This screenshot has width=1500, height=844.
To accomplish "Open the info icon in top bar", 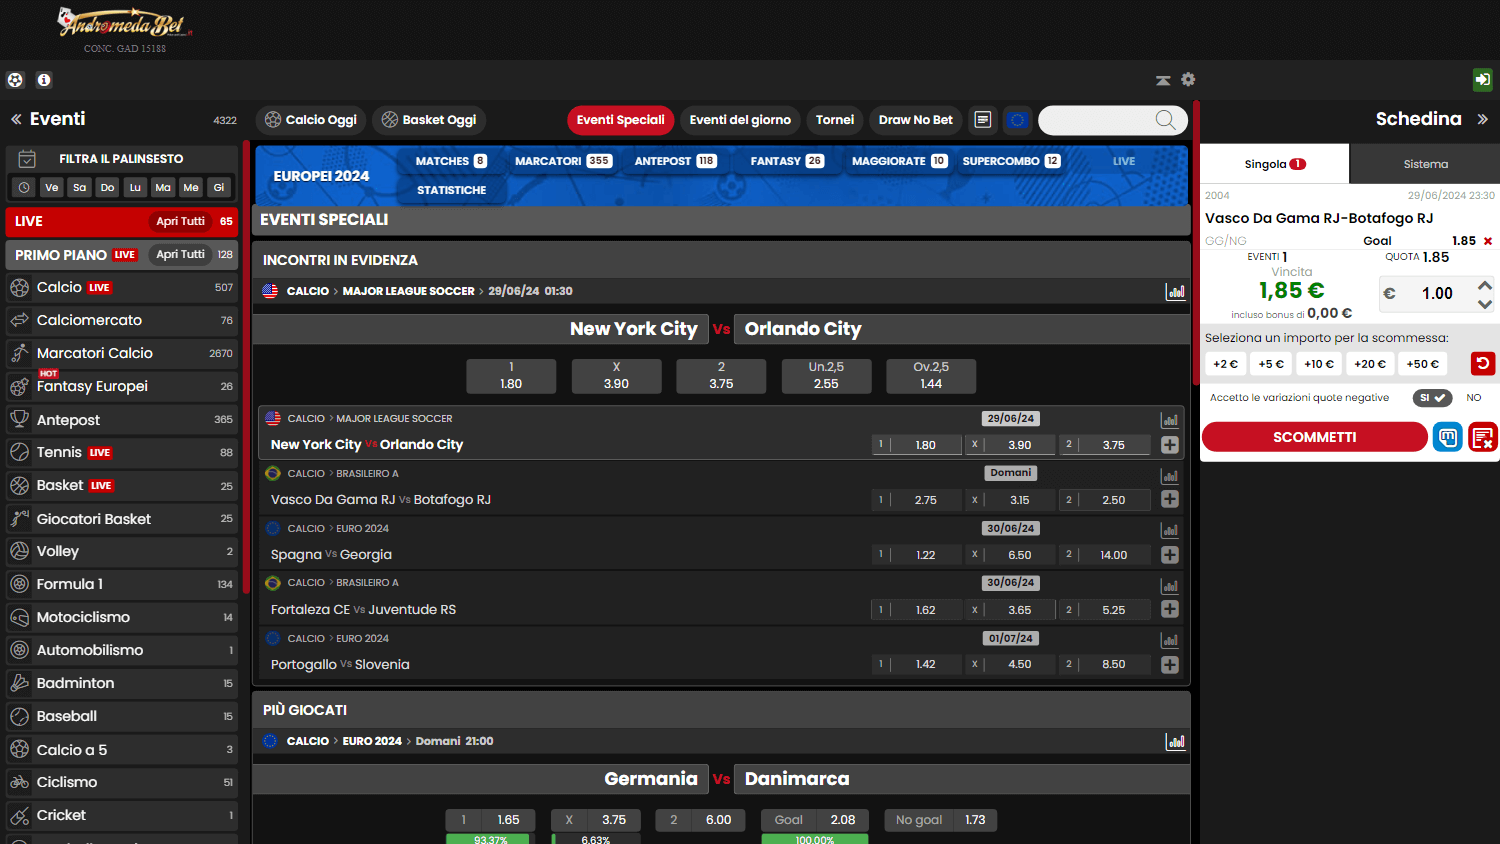I will coord(44,80).
